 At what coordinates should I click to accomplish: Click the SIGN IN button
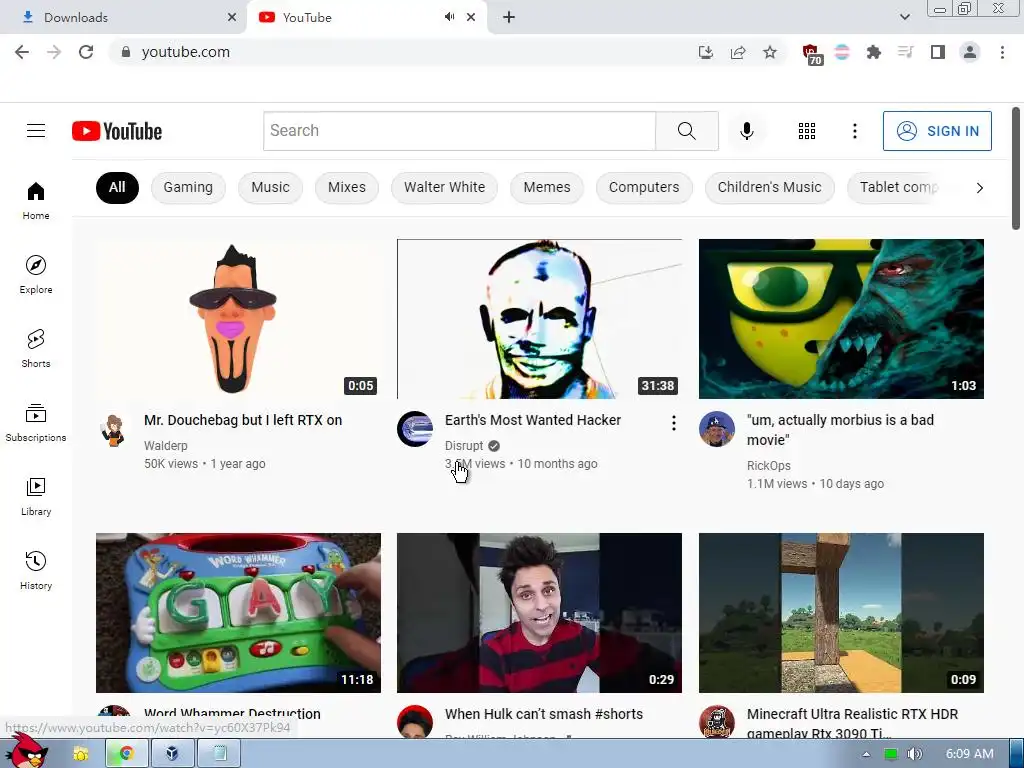click(937, 131)
